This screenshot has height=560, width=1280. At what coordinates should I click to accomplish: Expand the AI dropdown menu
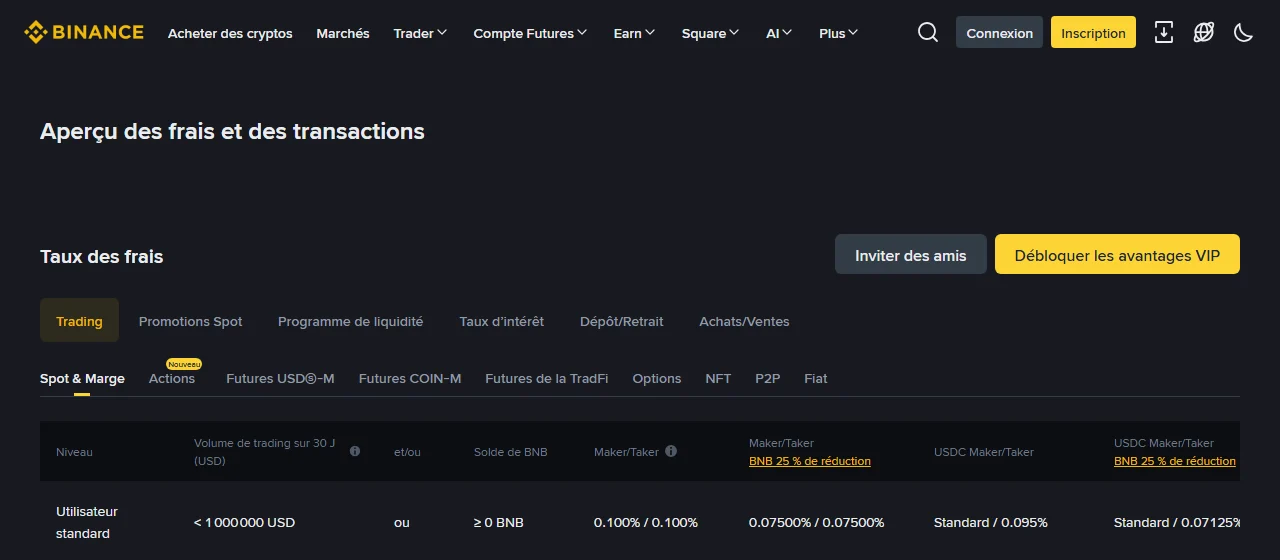(779, 33)
